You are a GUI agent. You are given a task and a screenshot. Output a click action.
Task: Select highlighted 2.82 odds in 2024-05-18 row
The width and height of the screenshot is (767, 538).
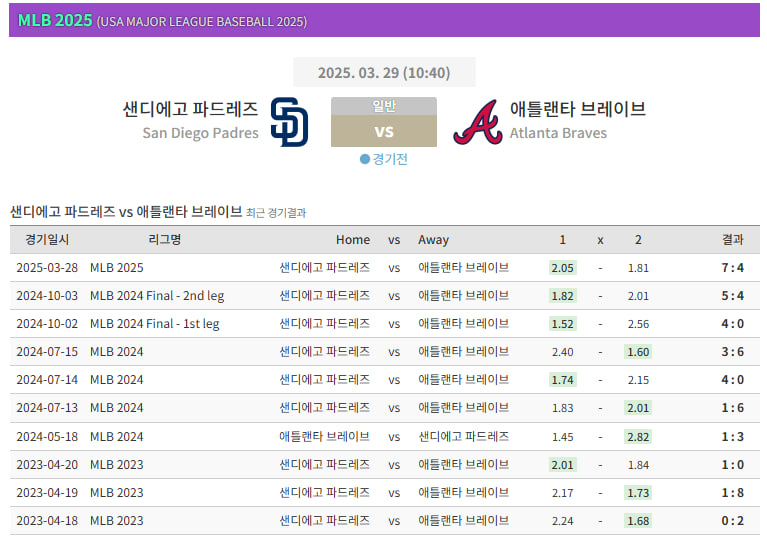pos(638,437)
